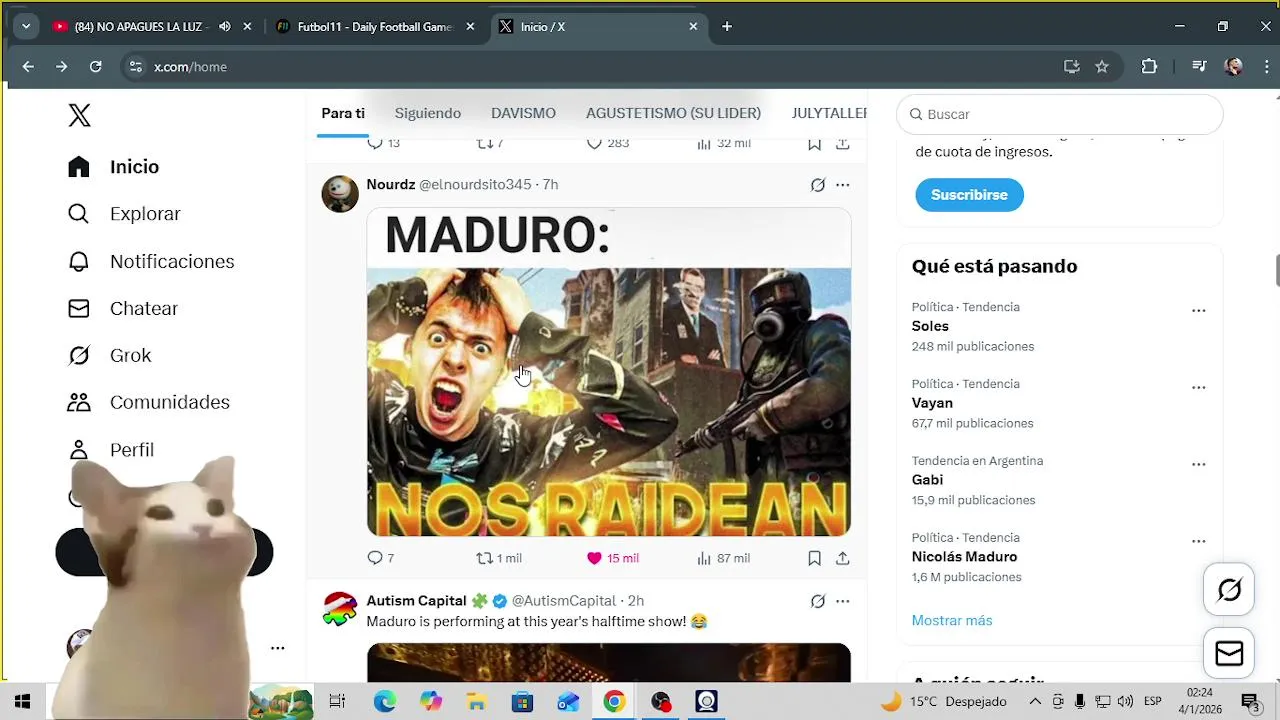The width and height of the screenshot is (1280, 720).
Task: Share the Nourdz MADURO post
Action: coord(843,558)
